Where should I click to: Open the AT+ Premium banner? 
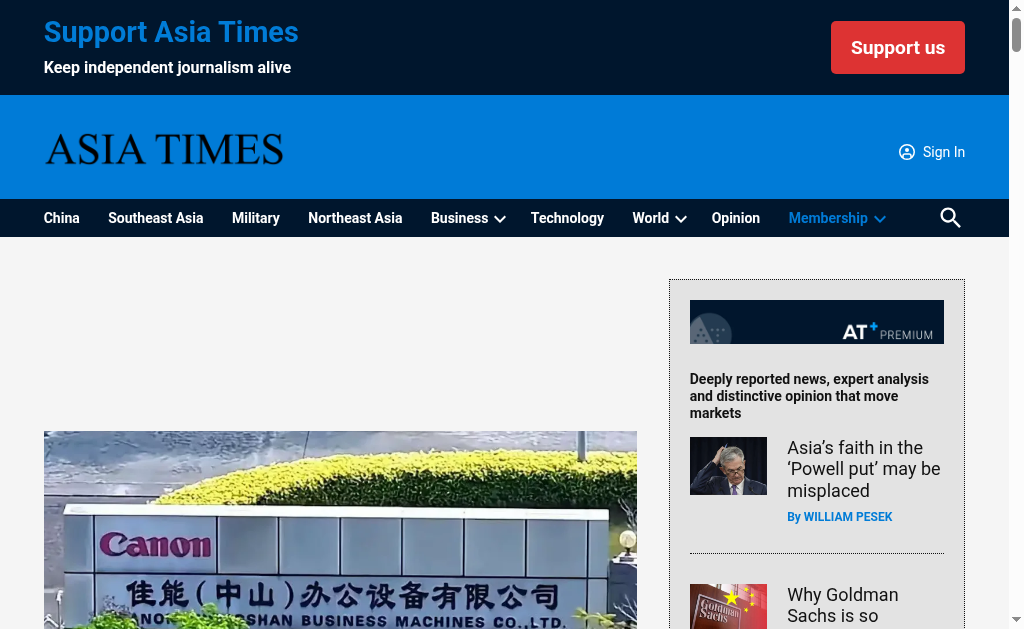tap(816, 322)
